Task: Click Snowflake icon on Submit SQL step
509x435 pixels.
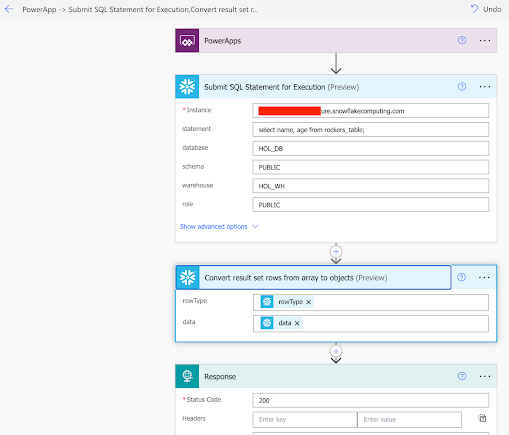Action: click(x=187, y=87)
